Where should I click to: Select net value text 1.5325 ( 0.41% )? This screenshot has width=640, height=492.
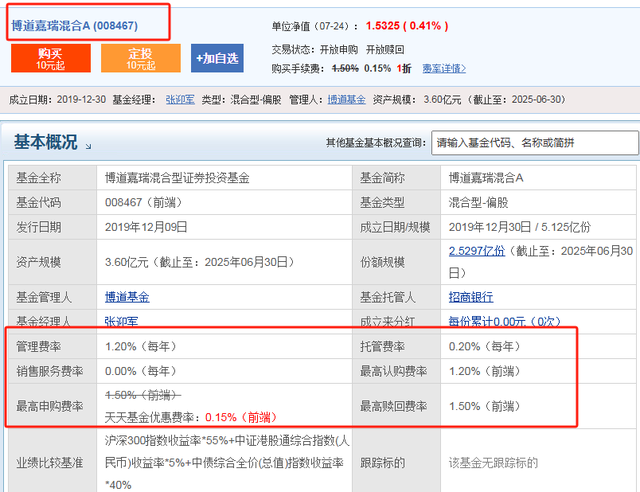click(407, 26)
